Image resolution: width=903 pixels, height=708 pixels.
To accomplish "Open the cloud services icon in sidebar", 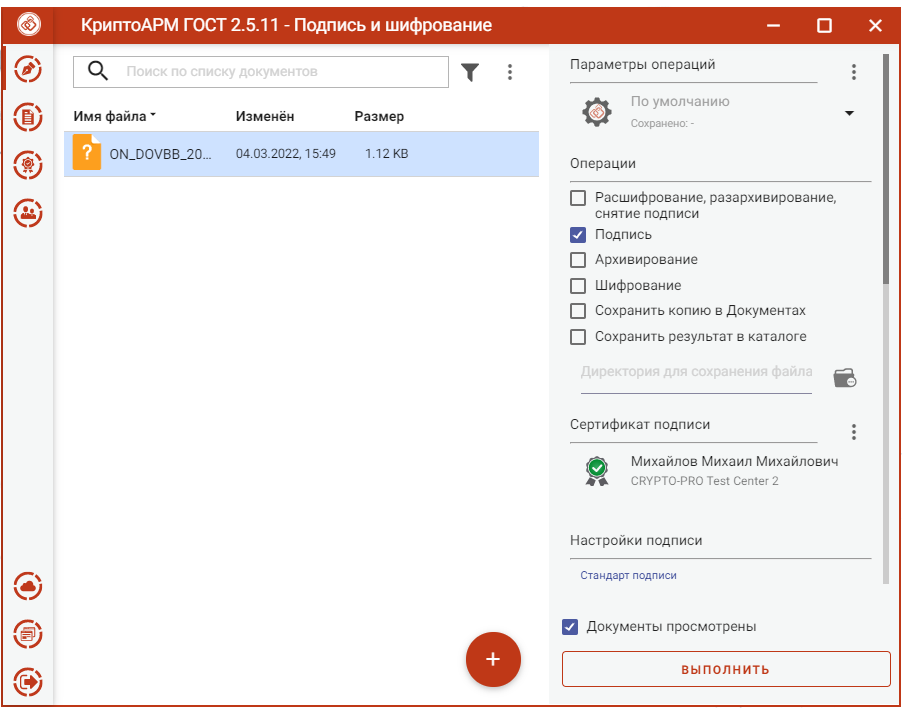I will pyautogui.click(x=28, y=586).
